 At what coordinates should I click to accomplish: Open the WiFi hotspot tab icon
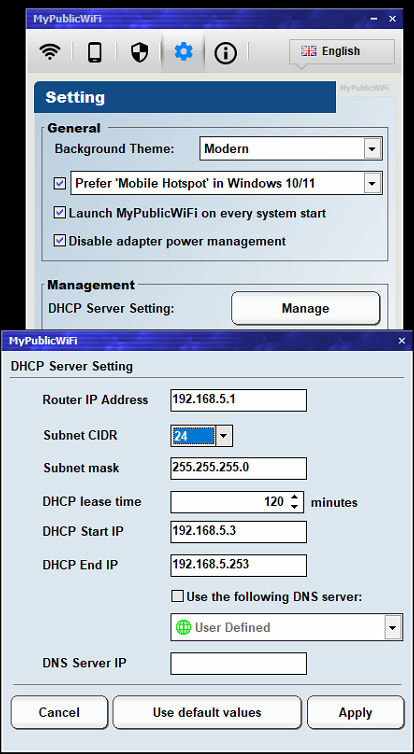tap(50, 51)
